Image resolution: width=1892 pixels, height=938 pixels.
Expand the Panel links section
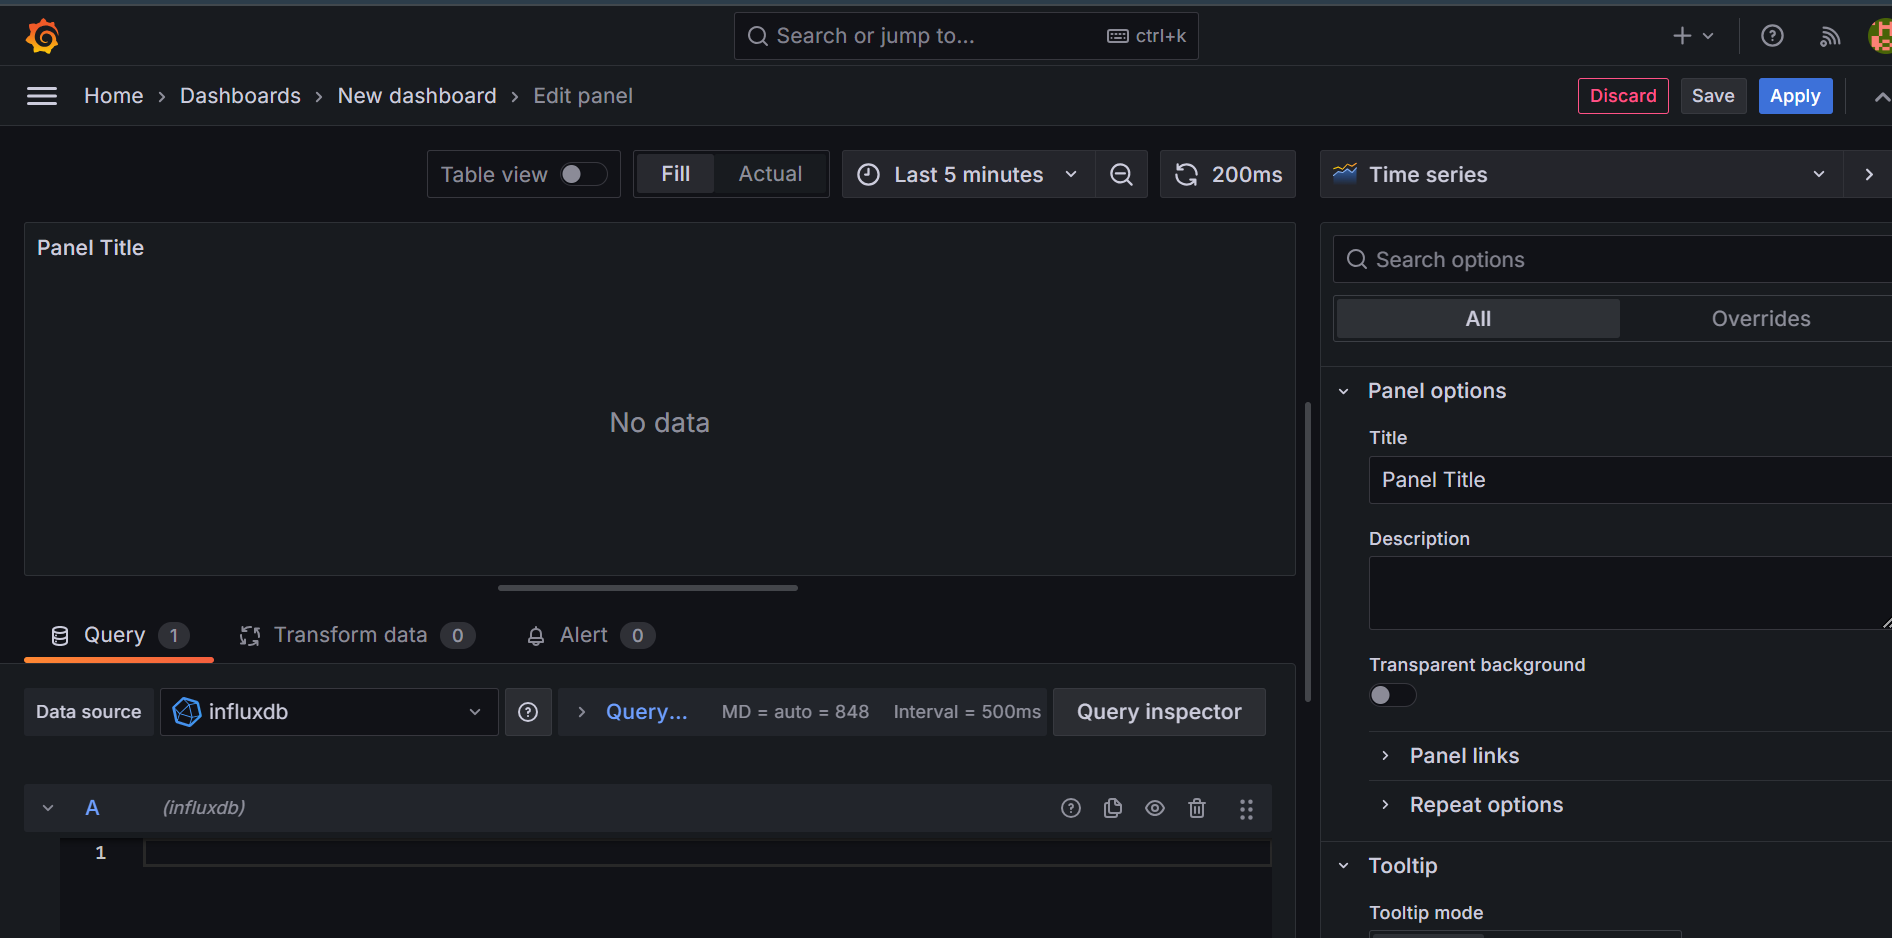(1464, 756)
